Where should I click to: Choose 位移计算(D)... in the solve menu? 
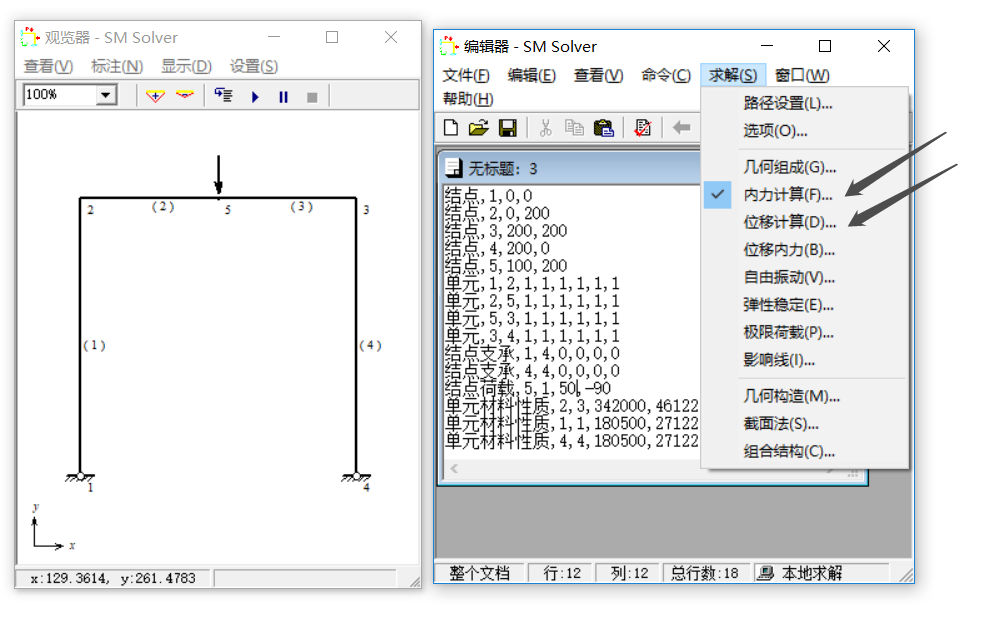point(805,222)
